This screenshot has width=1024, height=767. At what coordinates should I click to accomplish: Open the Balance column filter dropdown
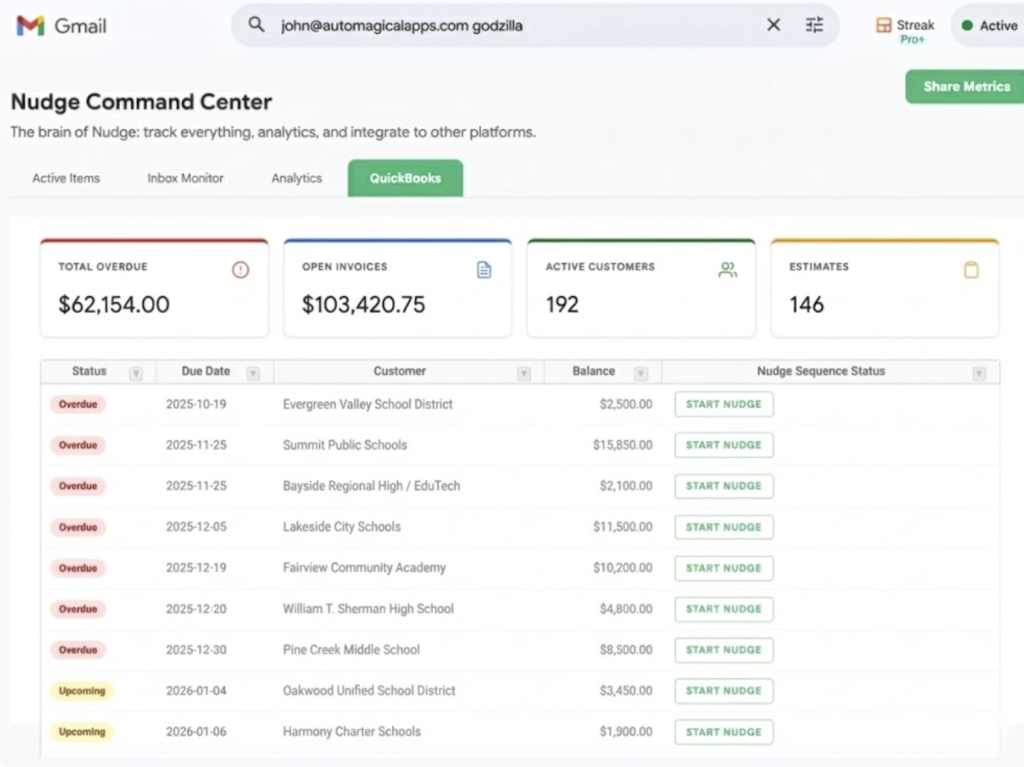tap(641, 373)
